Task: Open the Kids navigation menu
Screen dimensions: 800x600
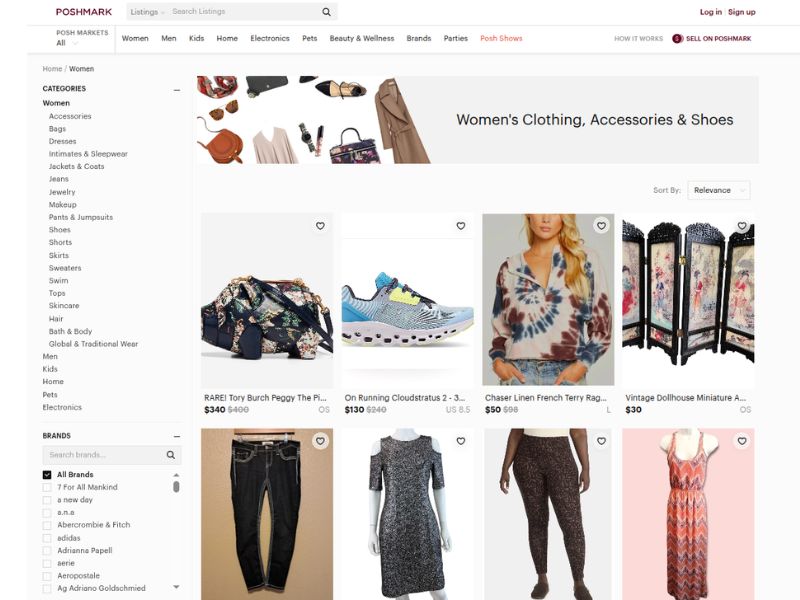Action: tap(196, 38)
